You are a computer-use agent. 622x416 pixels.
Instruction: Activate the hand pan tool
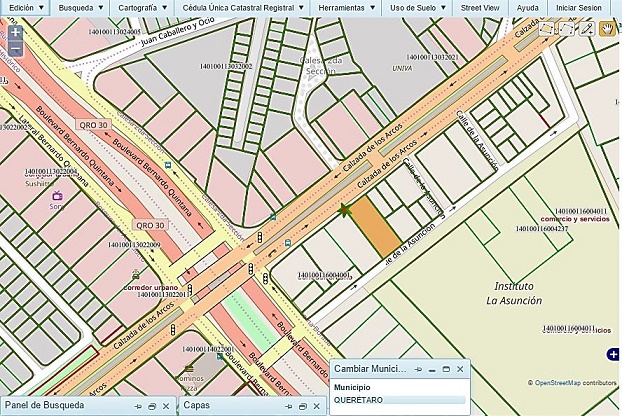[607, 29]
